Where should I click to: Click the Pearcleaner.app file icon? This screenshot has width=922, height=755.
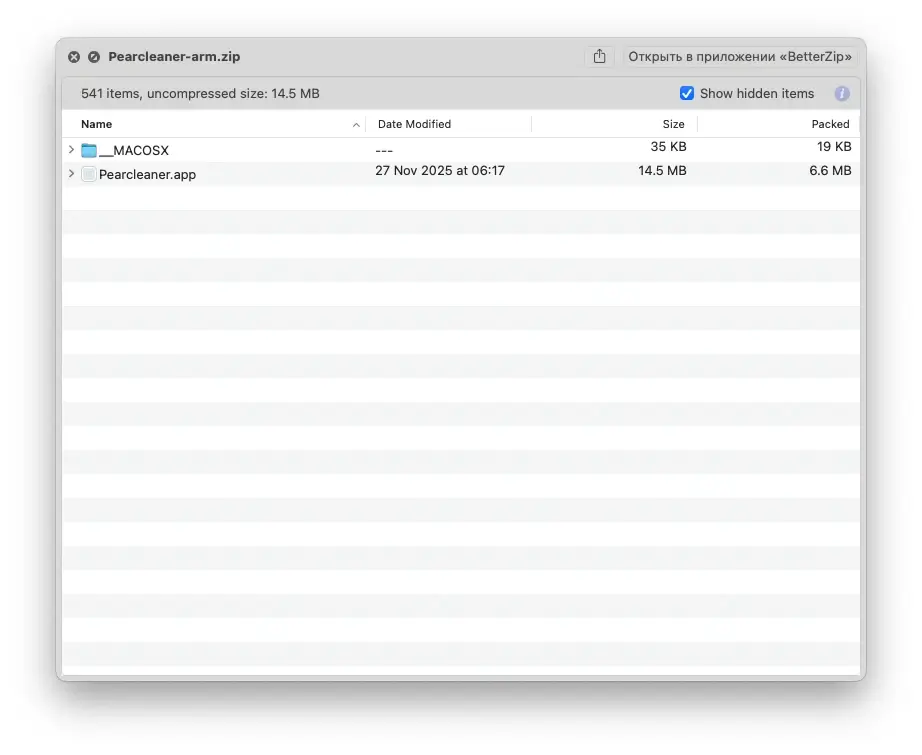click(x=89, y=174)
